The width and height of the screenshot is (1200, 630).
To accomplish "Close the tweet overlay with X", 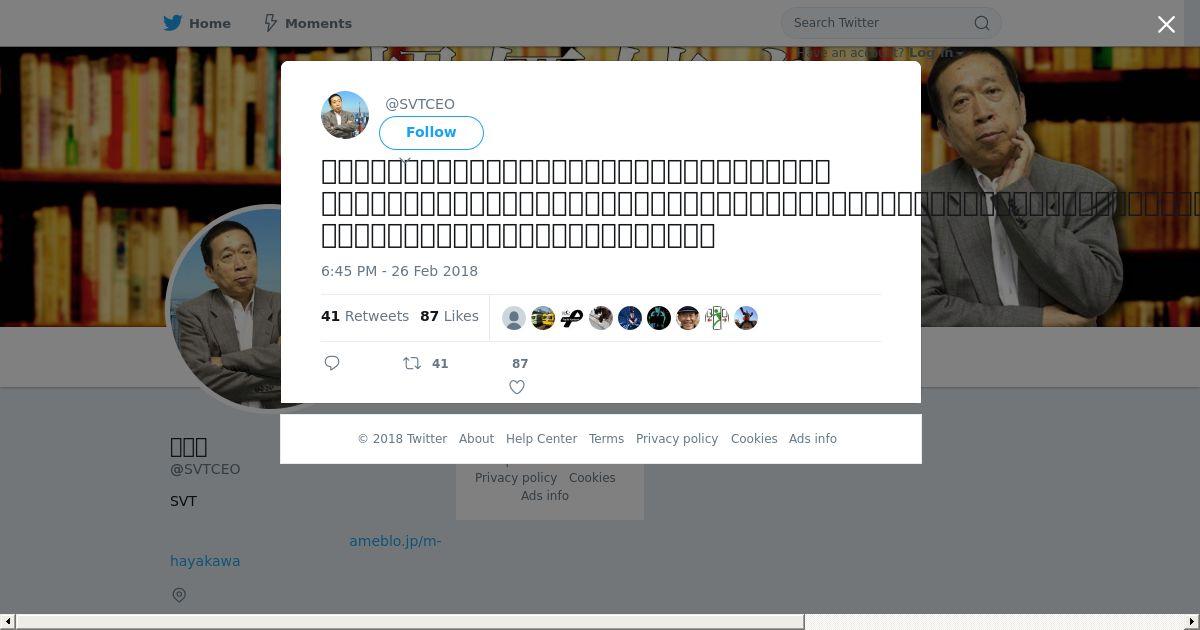I will [x=1166, y=24].
